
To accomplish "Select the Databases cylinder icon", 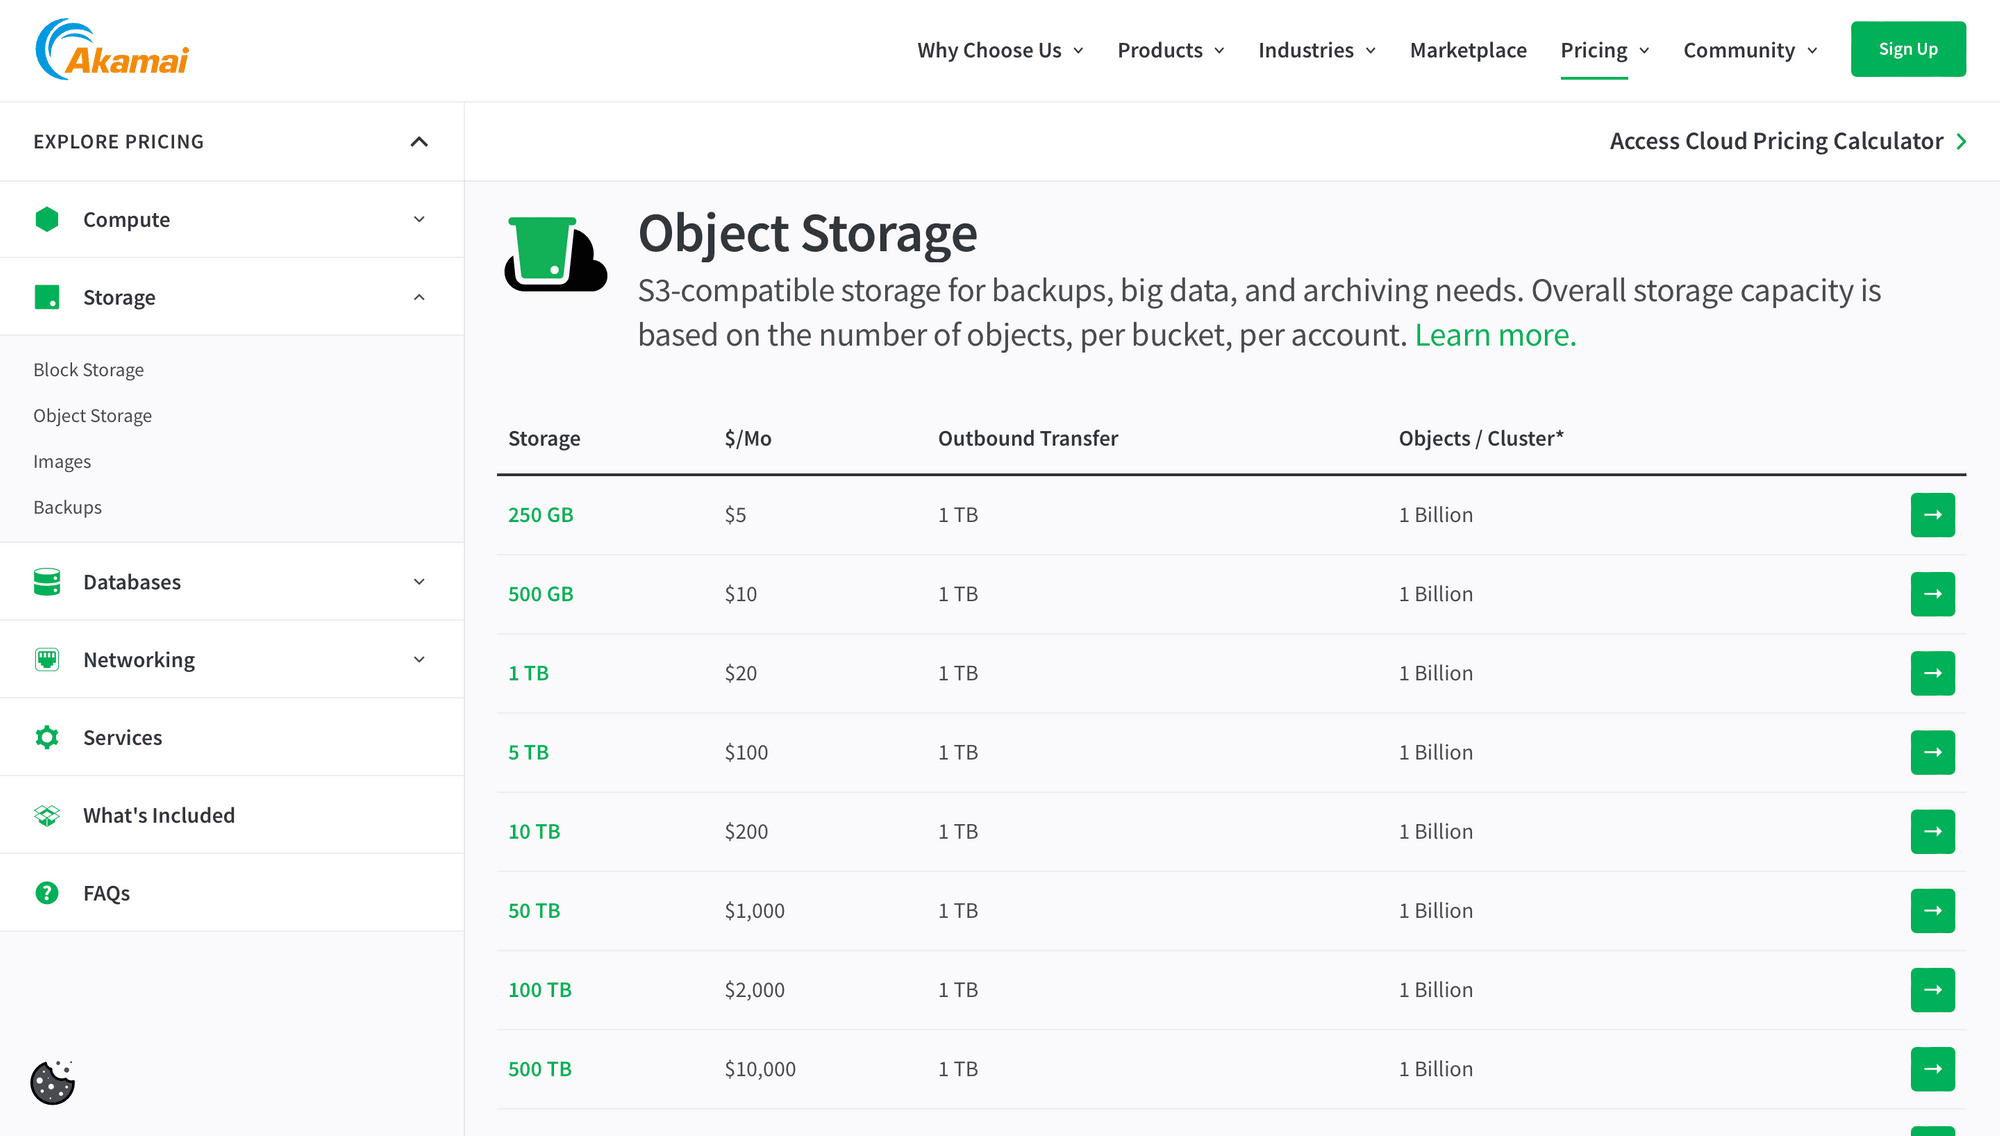I will click(46, 581).
